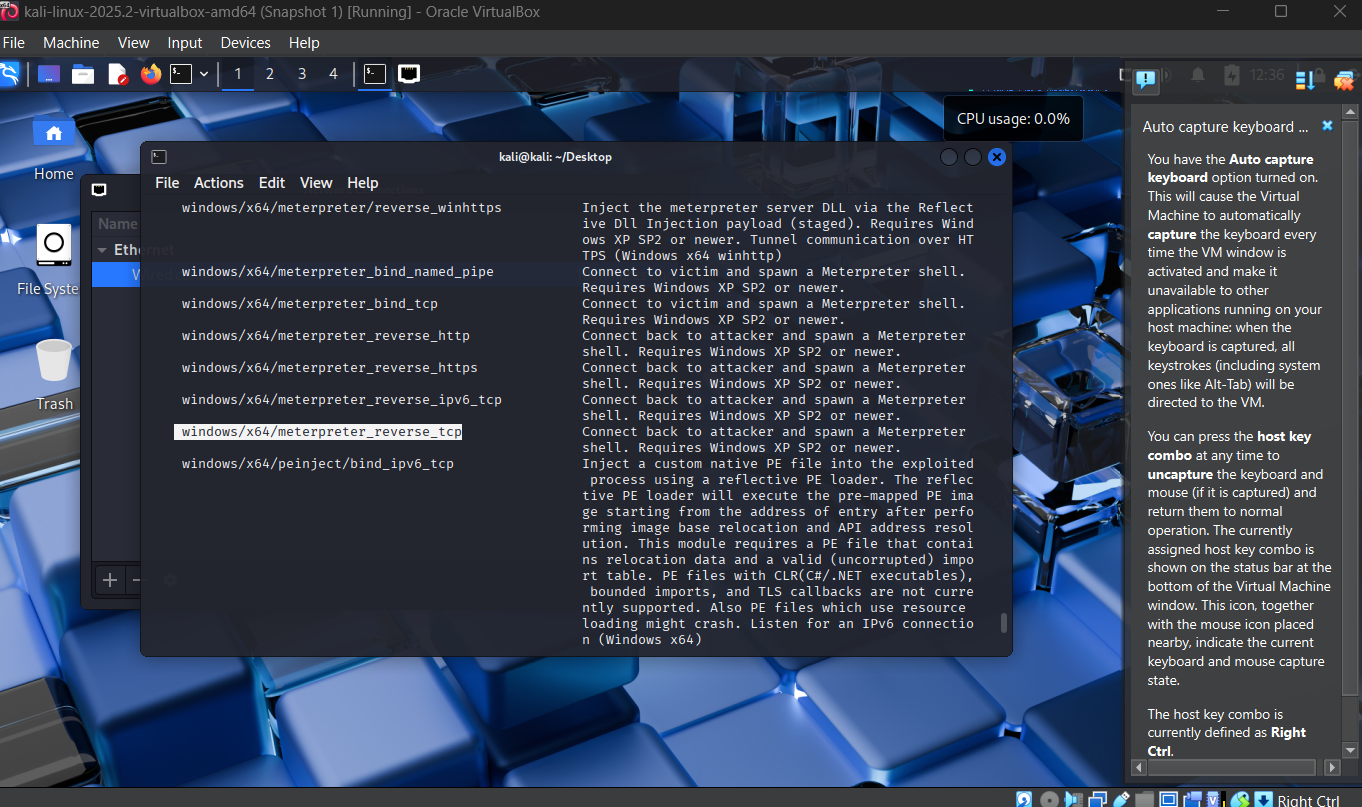This screenshot has width=1362, height=807.
Task: Open the Actions menu in the terminal
Action: click(x=219, y=183)
